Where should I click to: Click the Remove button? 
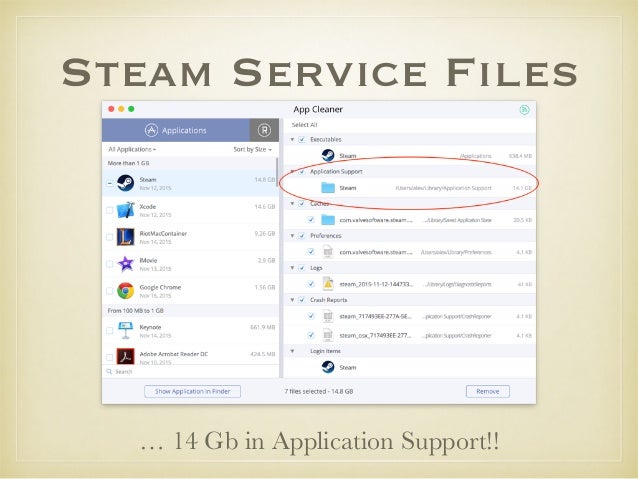coord(487,392)
